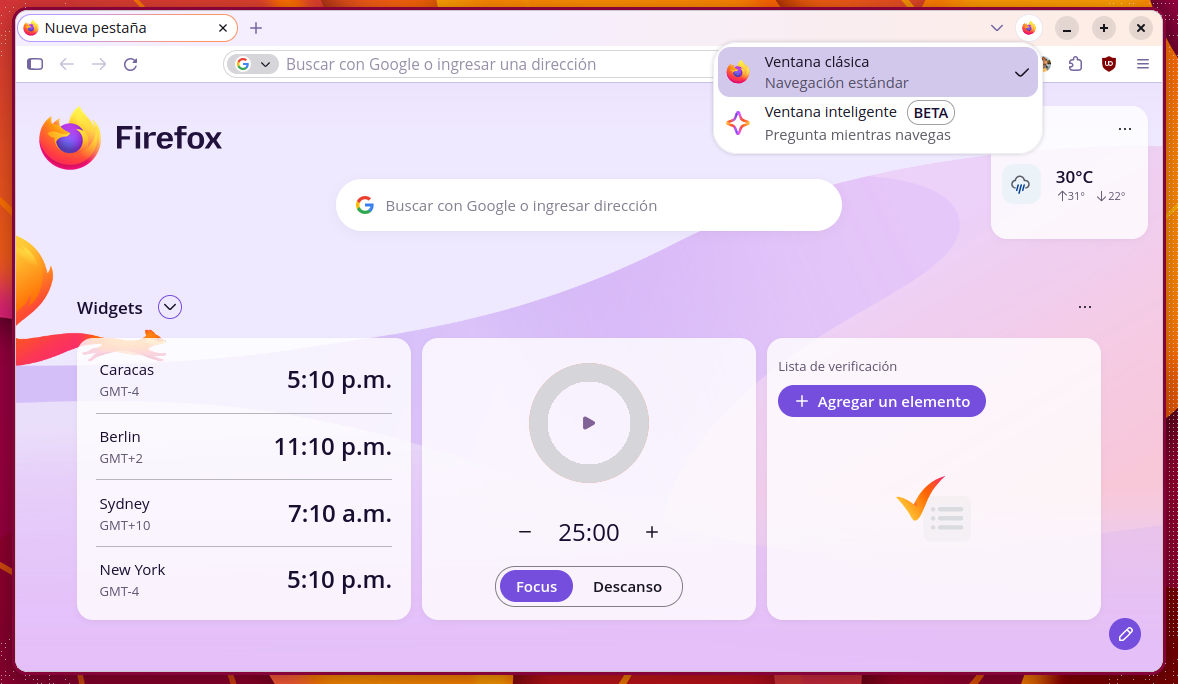
Task: Select Ventana clásica option
Action: click(877, 72)
